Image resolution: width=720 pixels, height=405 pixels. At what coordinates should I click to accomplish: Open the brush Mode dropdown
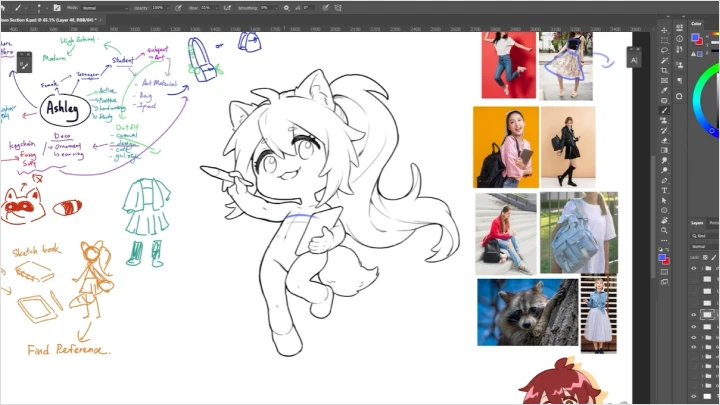(105, 7)
